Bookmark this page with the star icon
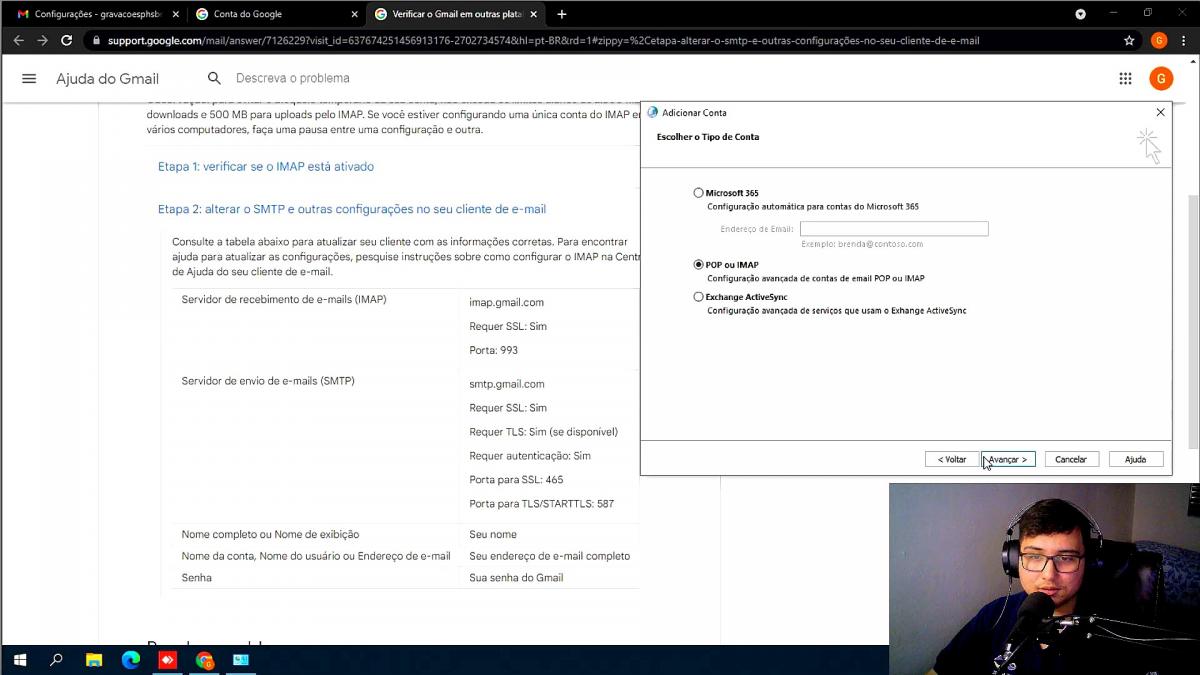 pos(1129,41)
